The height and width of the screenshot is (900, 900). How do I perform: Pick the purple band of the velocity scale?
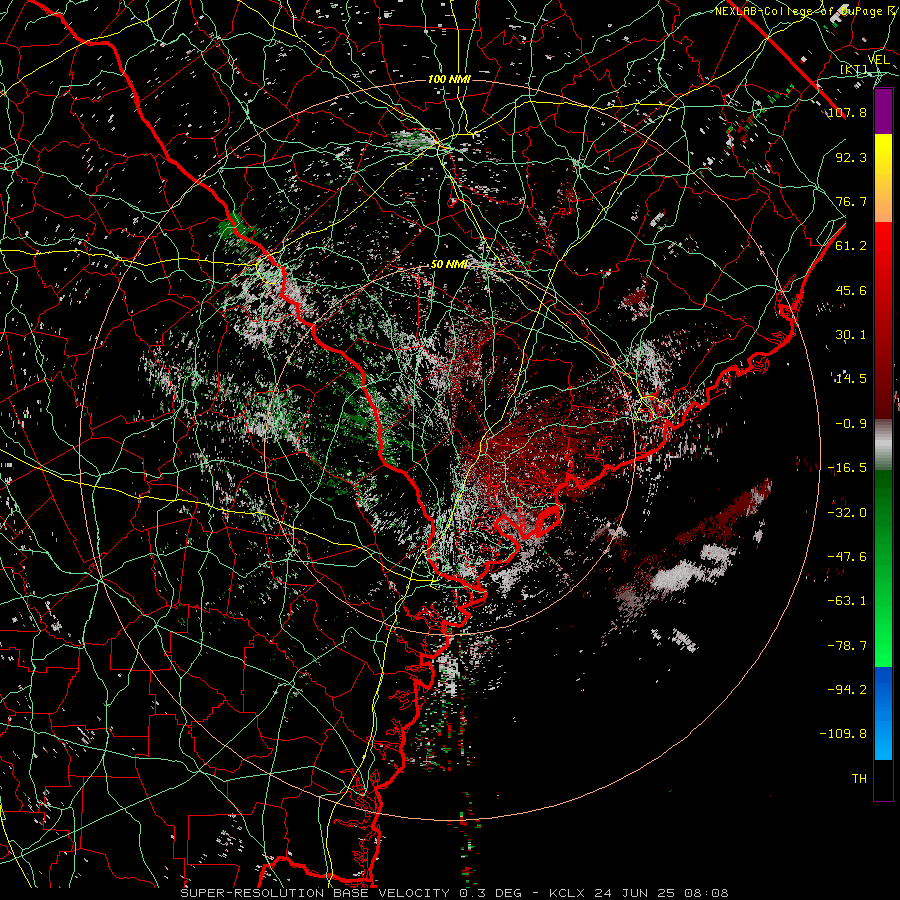(x=883, y=111)
